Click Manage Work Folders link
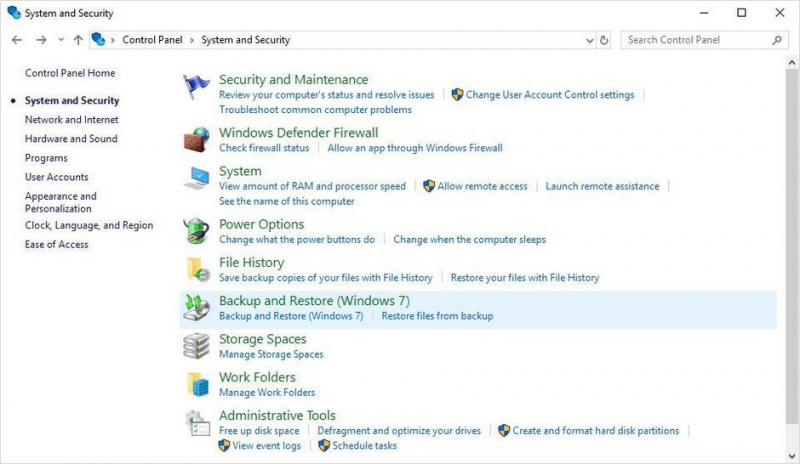This screenshot has height=464, width=800. pyautogui.click(x=267, y=393)
